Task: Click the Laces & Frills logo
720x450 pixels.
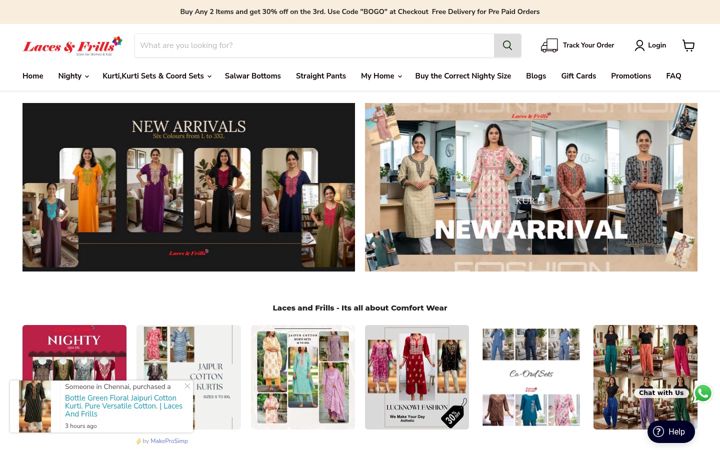Action: point(73,46)
